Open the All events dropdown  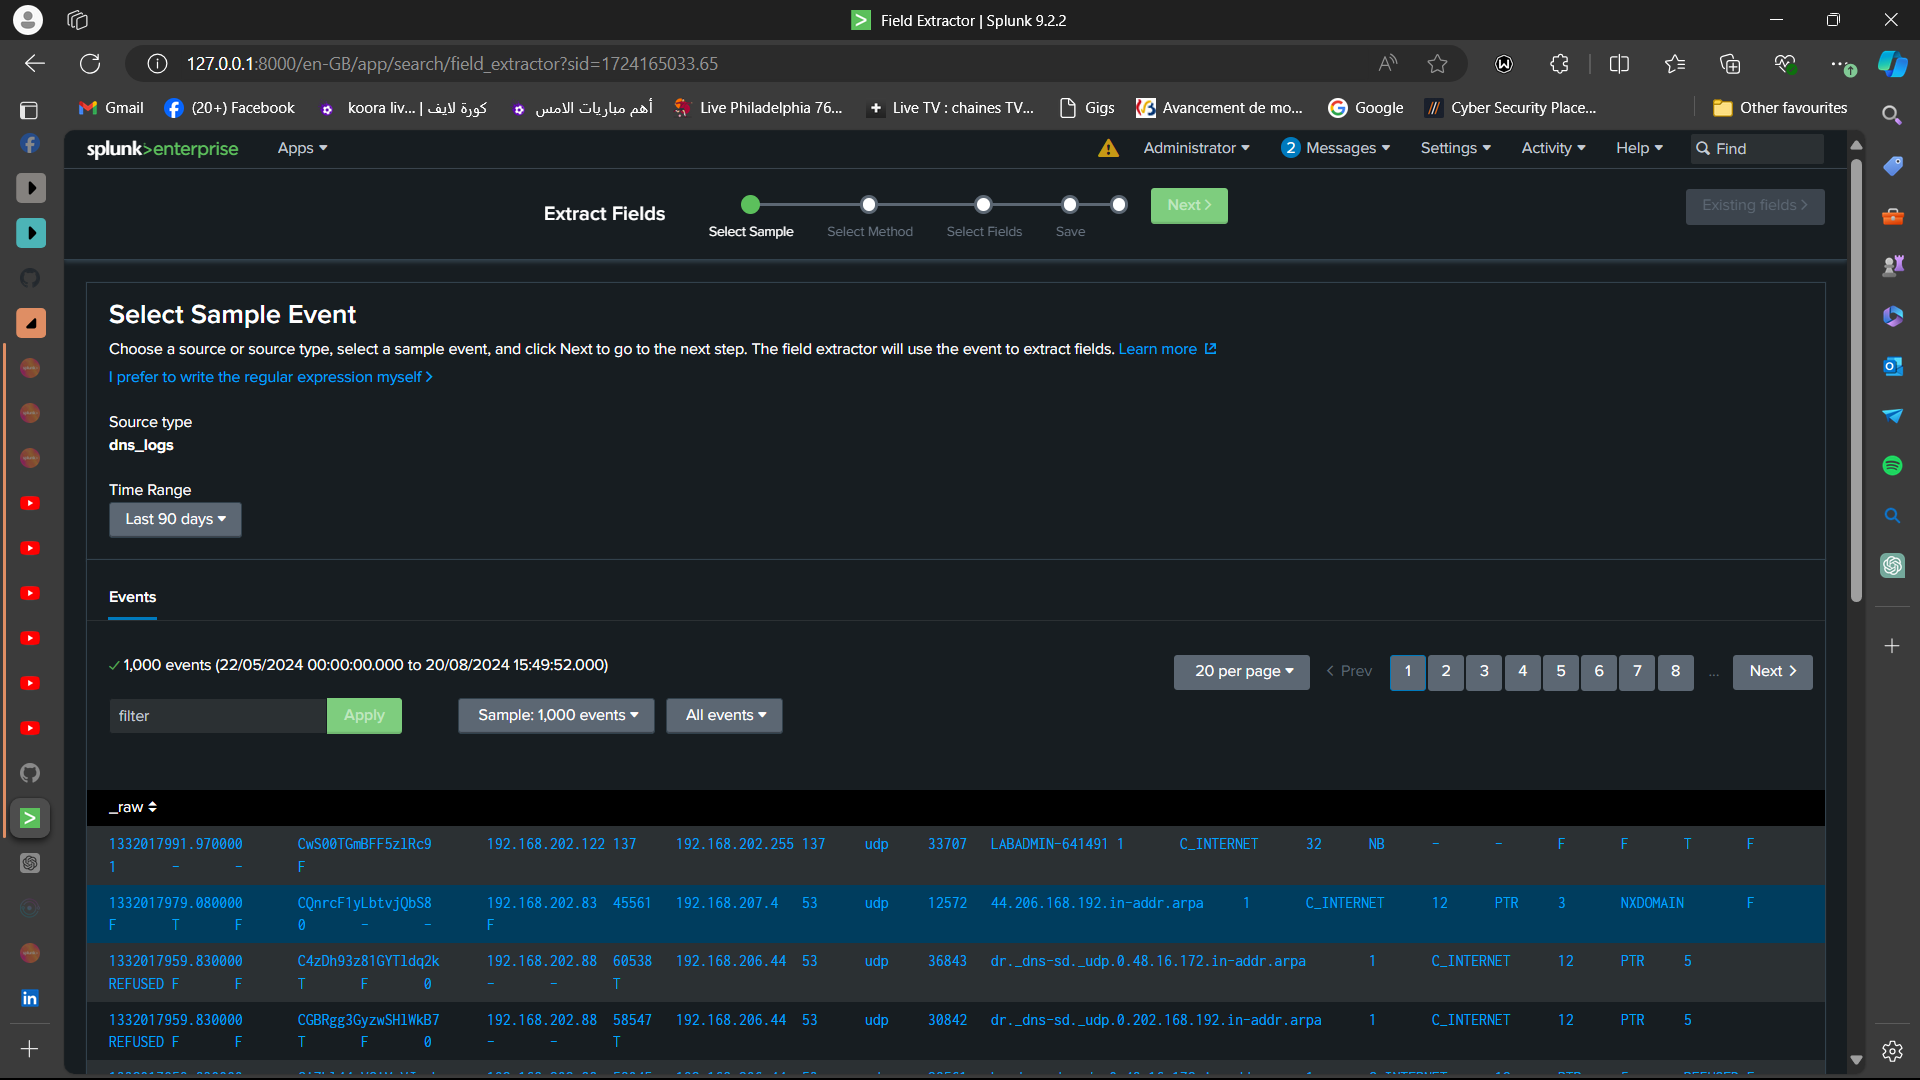click(725, 716)
